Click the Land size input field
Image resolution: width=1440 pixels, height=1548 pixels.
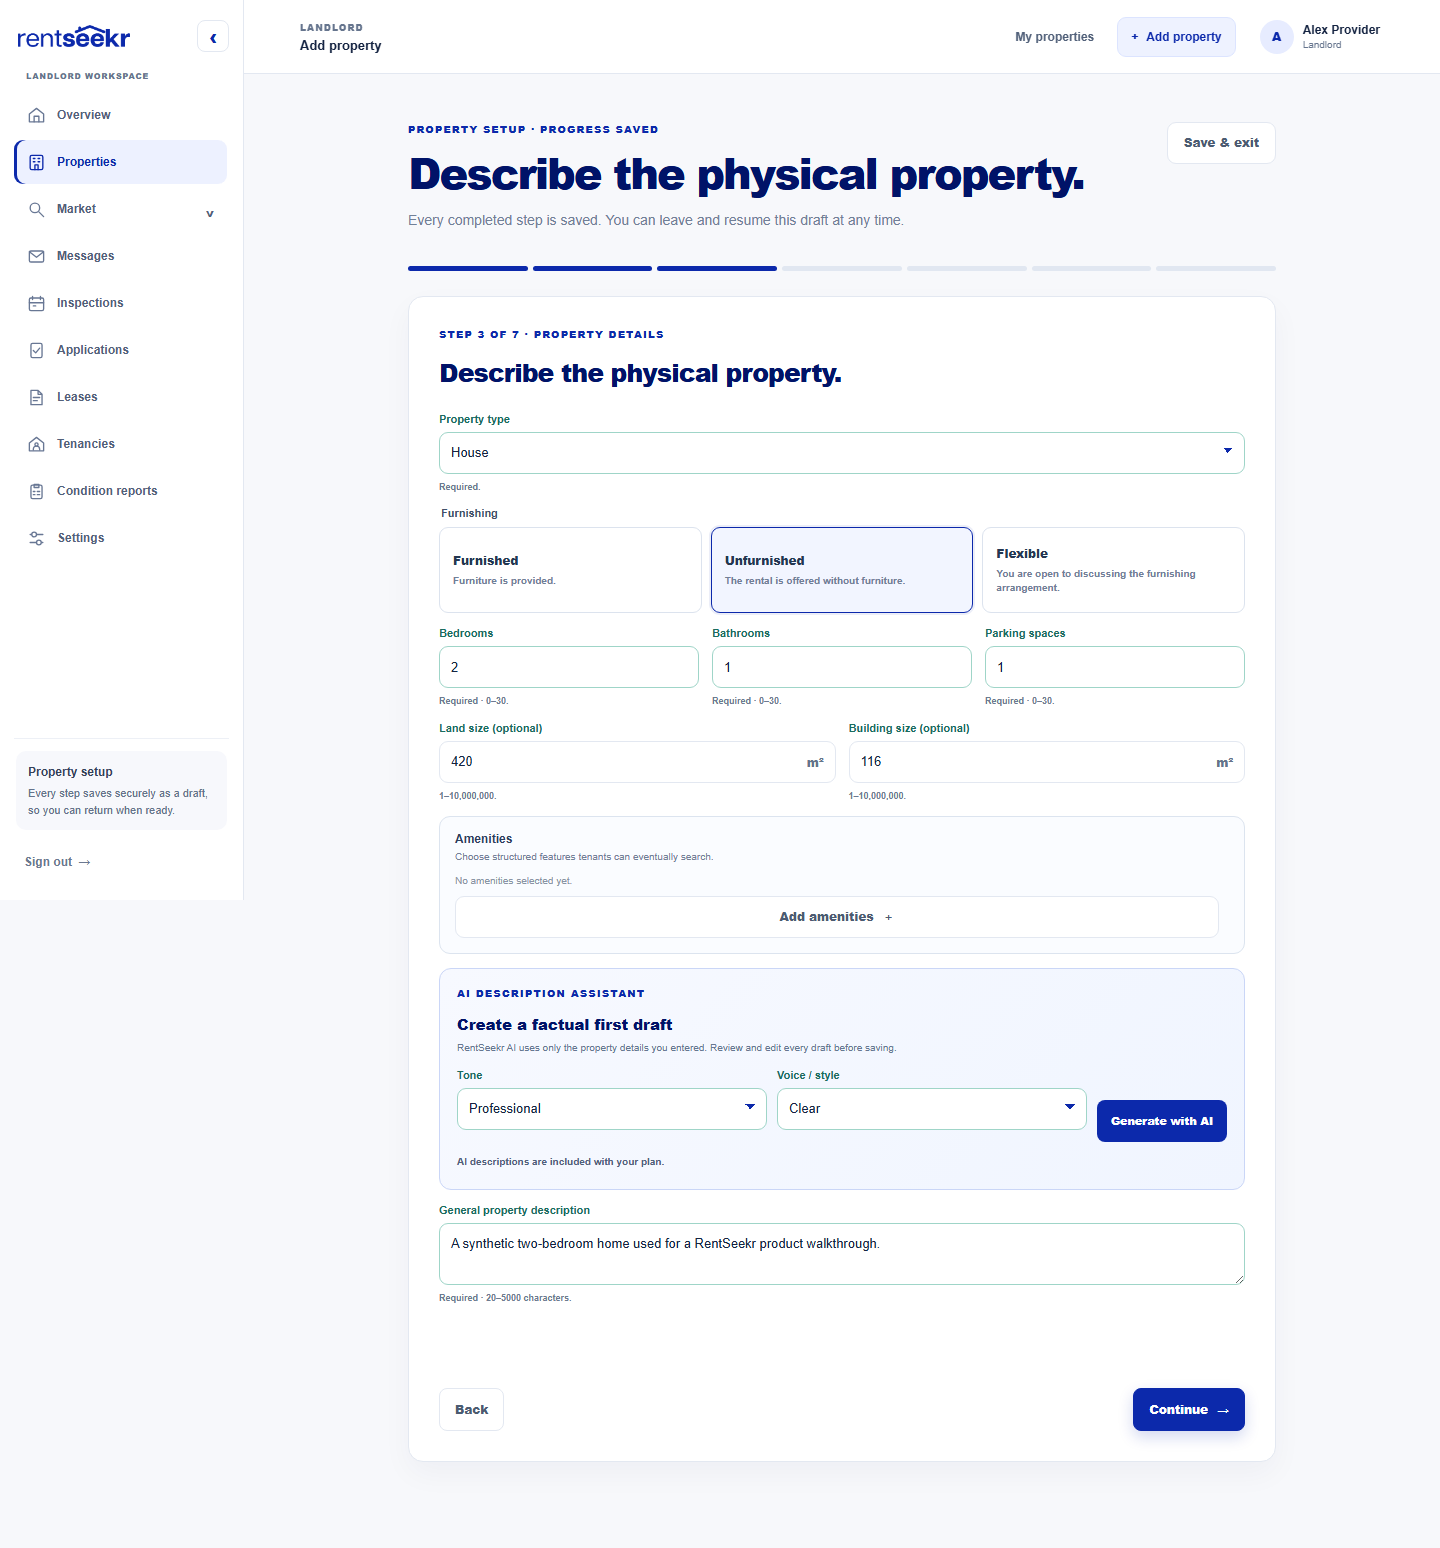[637, 762]
